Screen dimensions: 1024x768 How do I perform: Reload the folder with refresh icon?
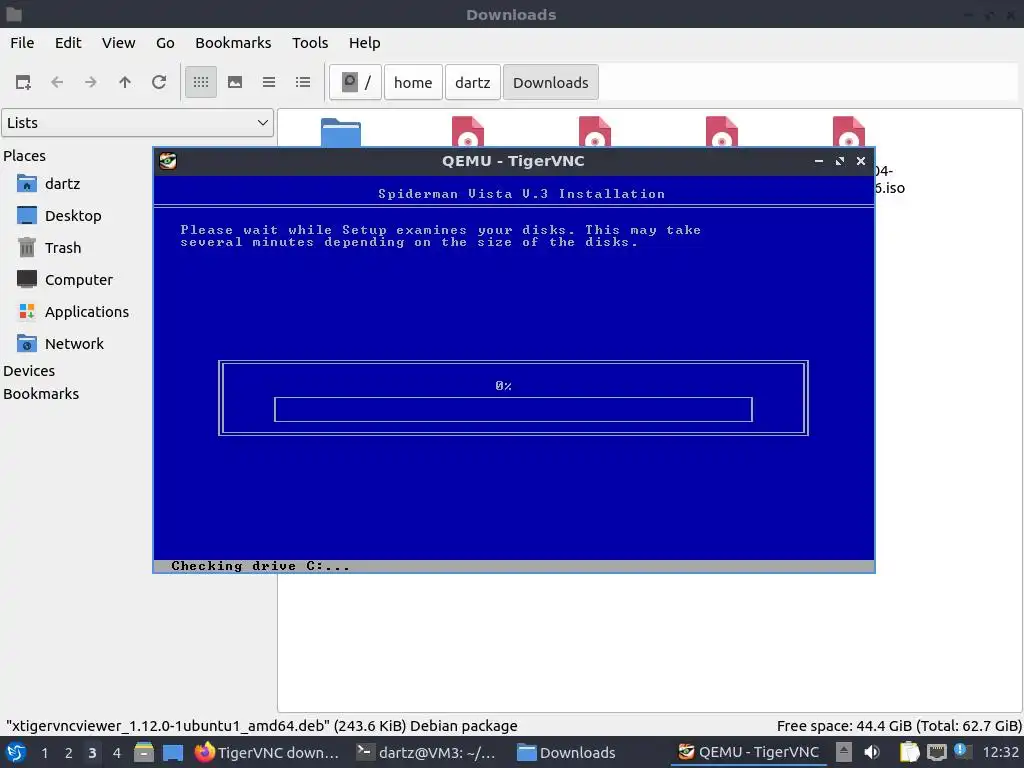click(159, 82)
